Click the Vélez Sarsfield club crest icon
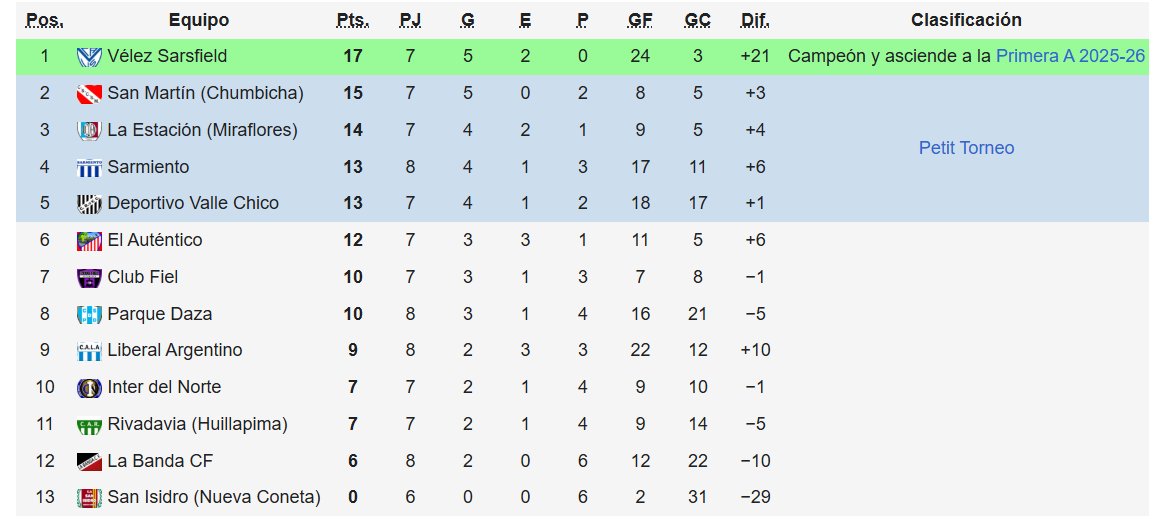This screenshot has height=524, width=1162. pyautogui.click(x=89, y=57)
